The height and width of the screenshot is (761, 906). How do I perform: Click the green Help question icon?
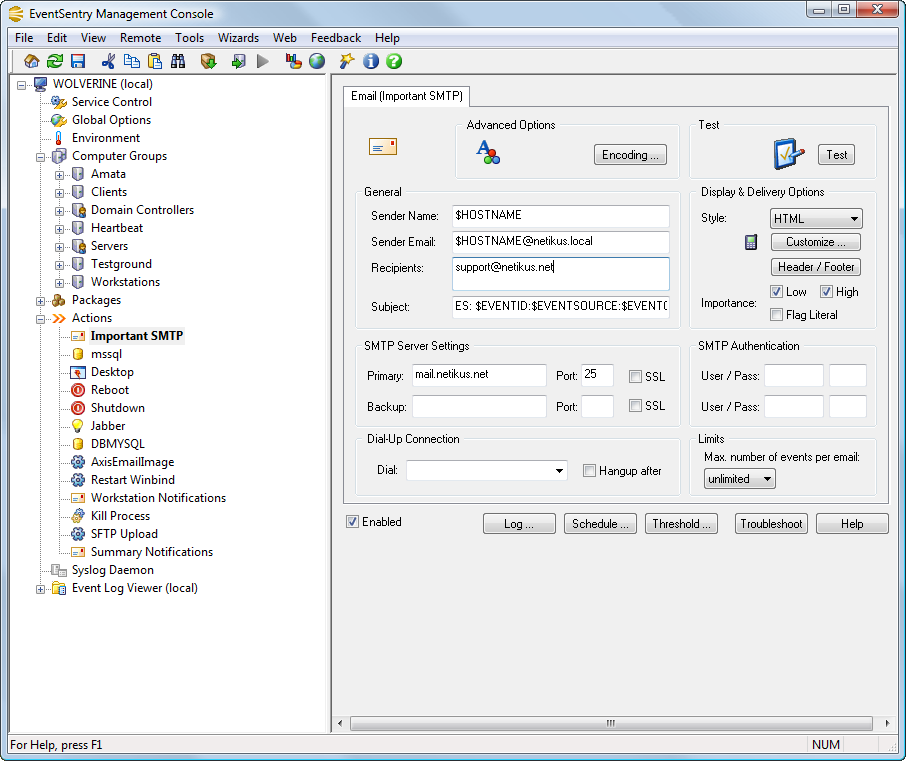click(x=394, y=61)
